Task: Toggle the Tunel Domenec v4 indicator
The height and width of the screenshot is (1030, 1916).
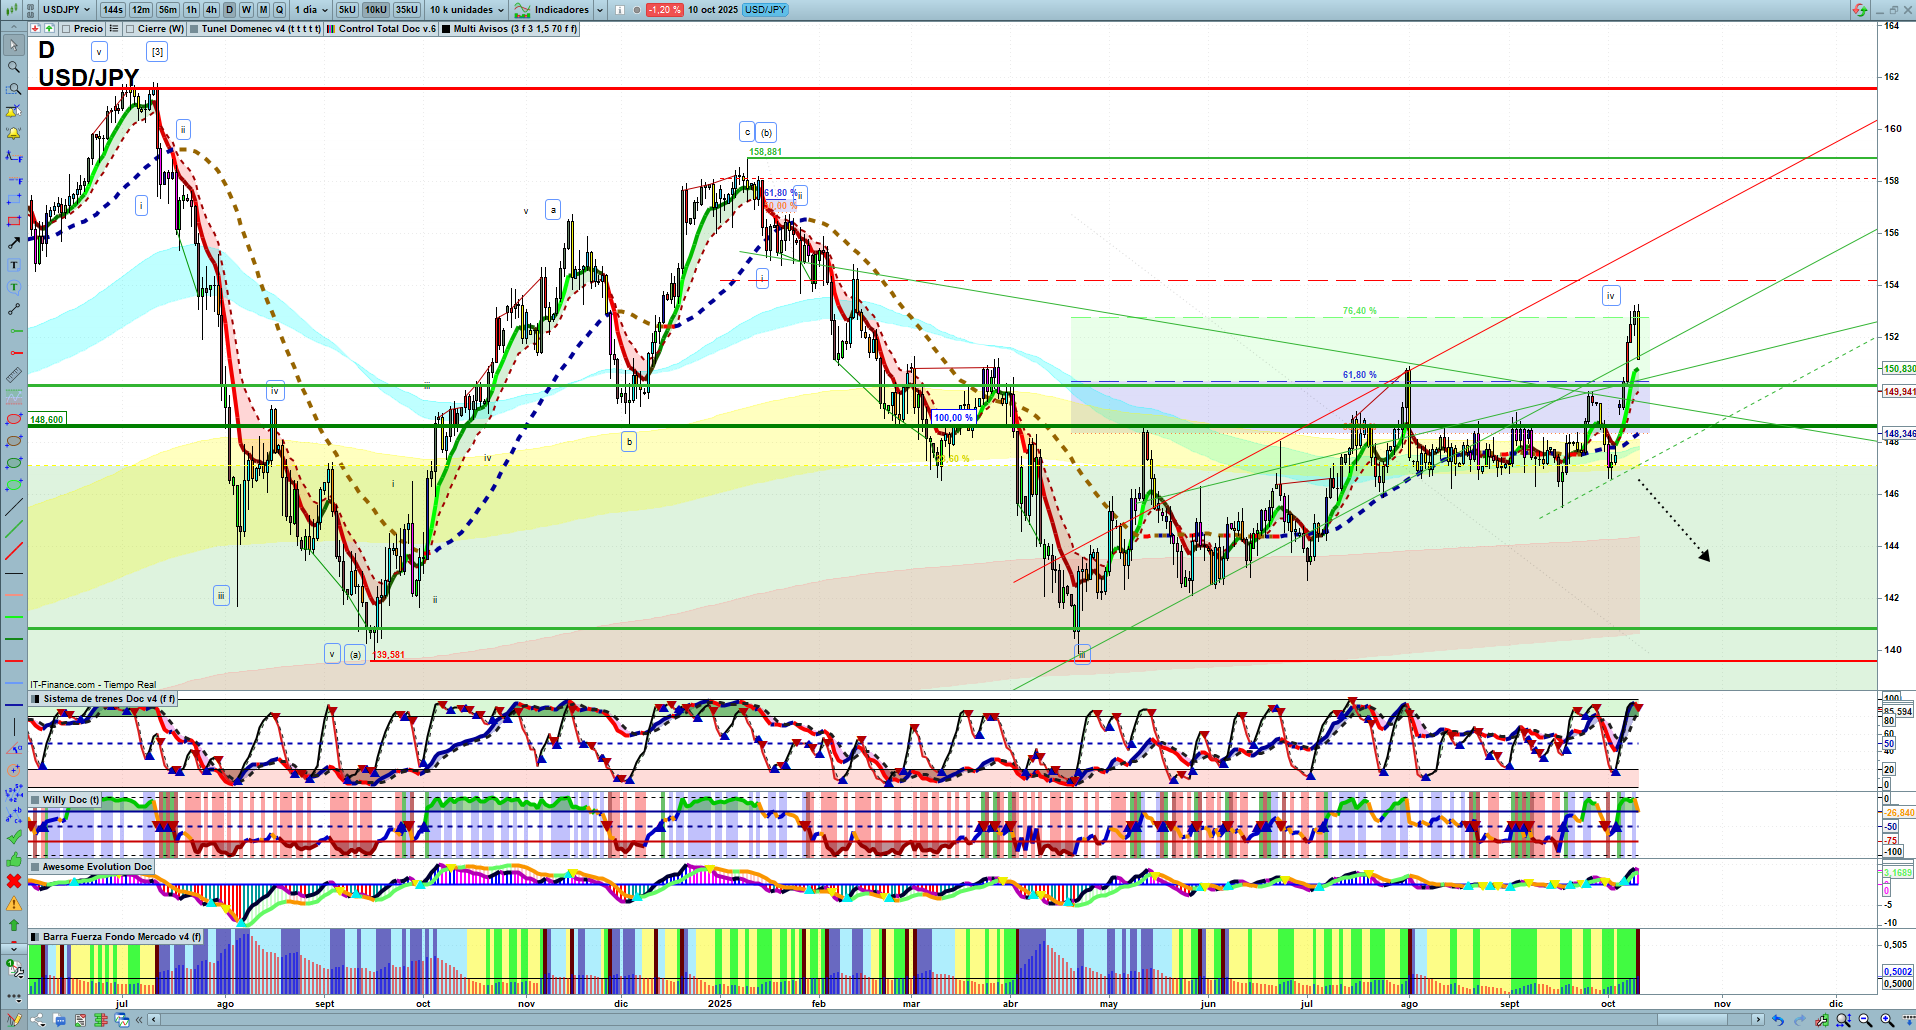Action: coord(195,29)
